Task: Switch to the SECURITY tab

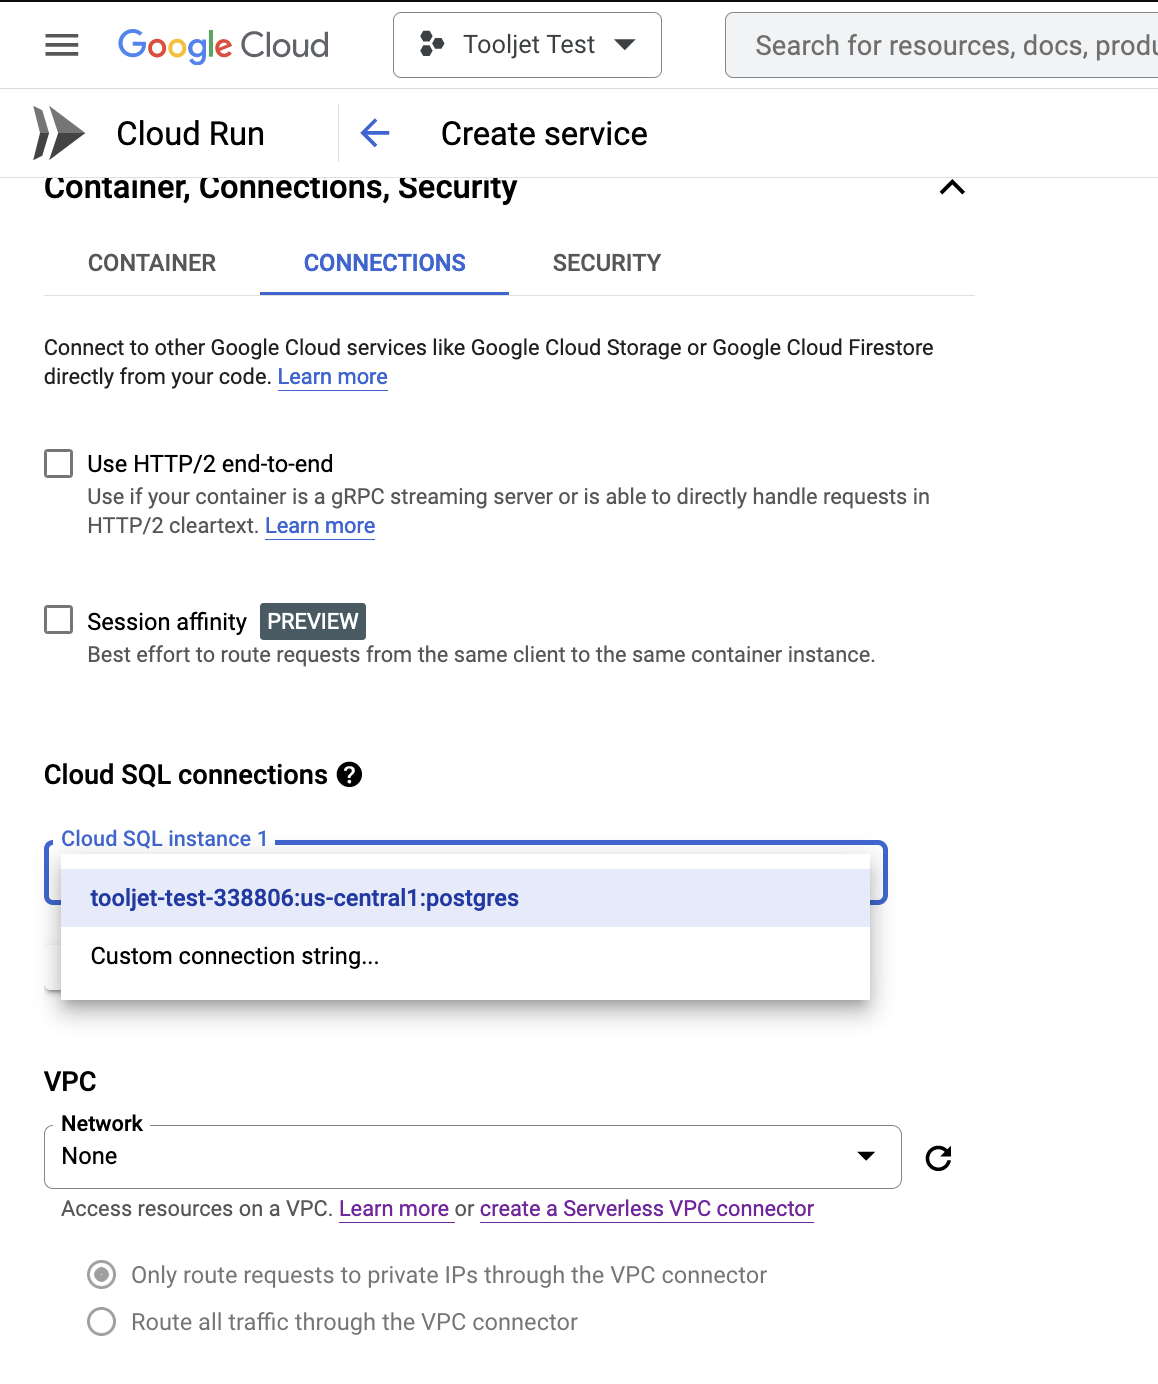Action: coord(606,263)
